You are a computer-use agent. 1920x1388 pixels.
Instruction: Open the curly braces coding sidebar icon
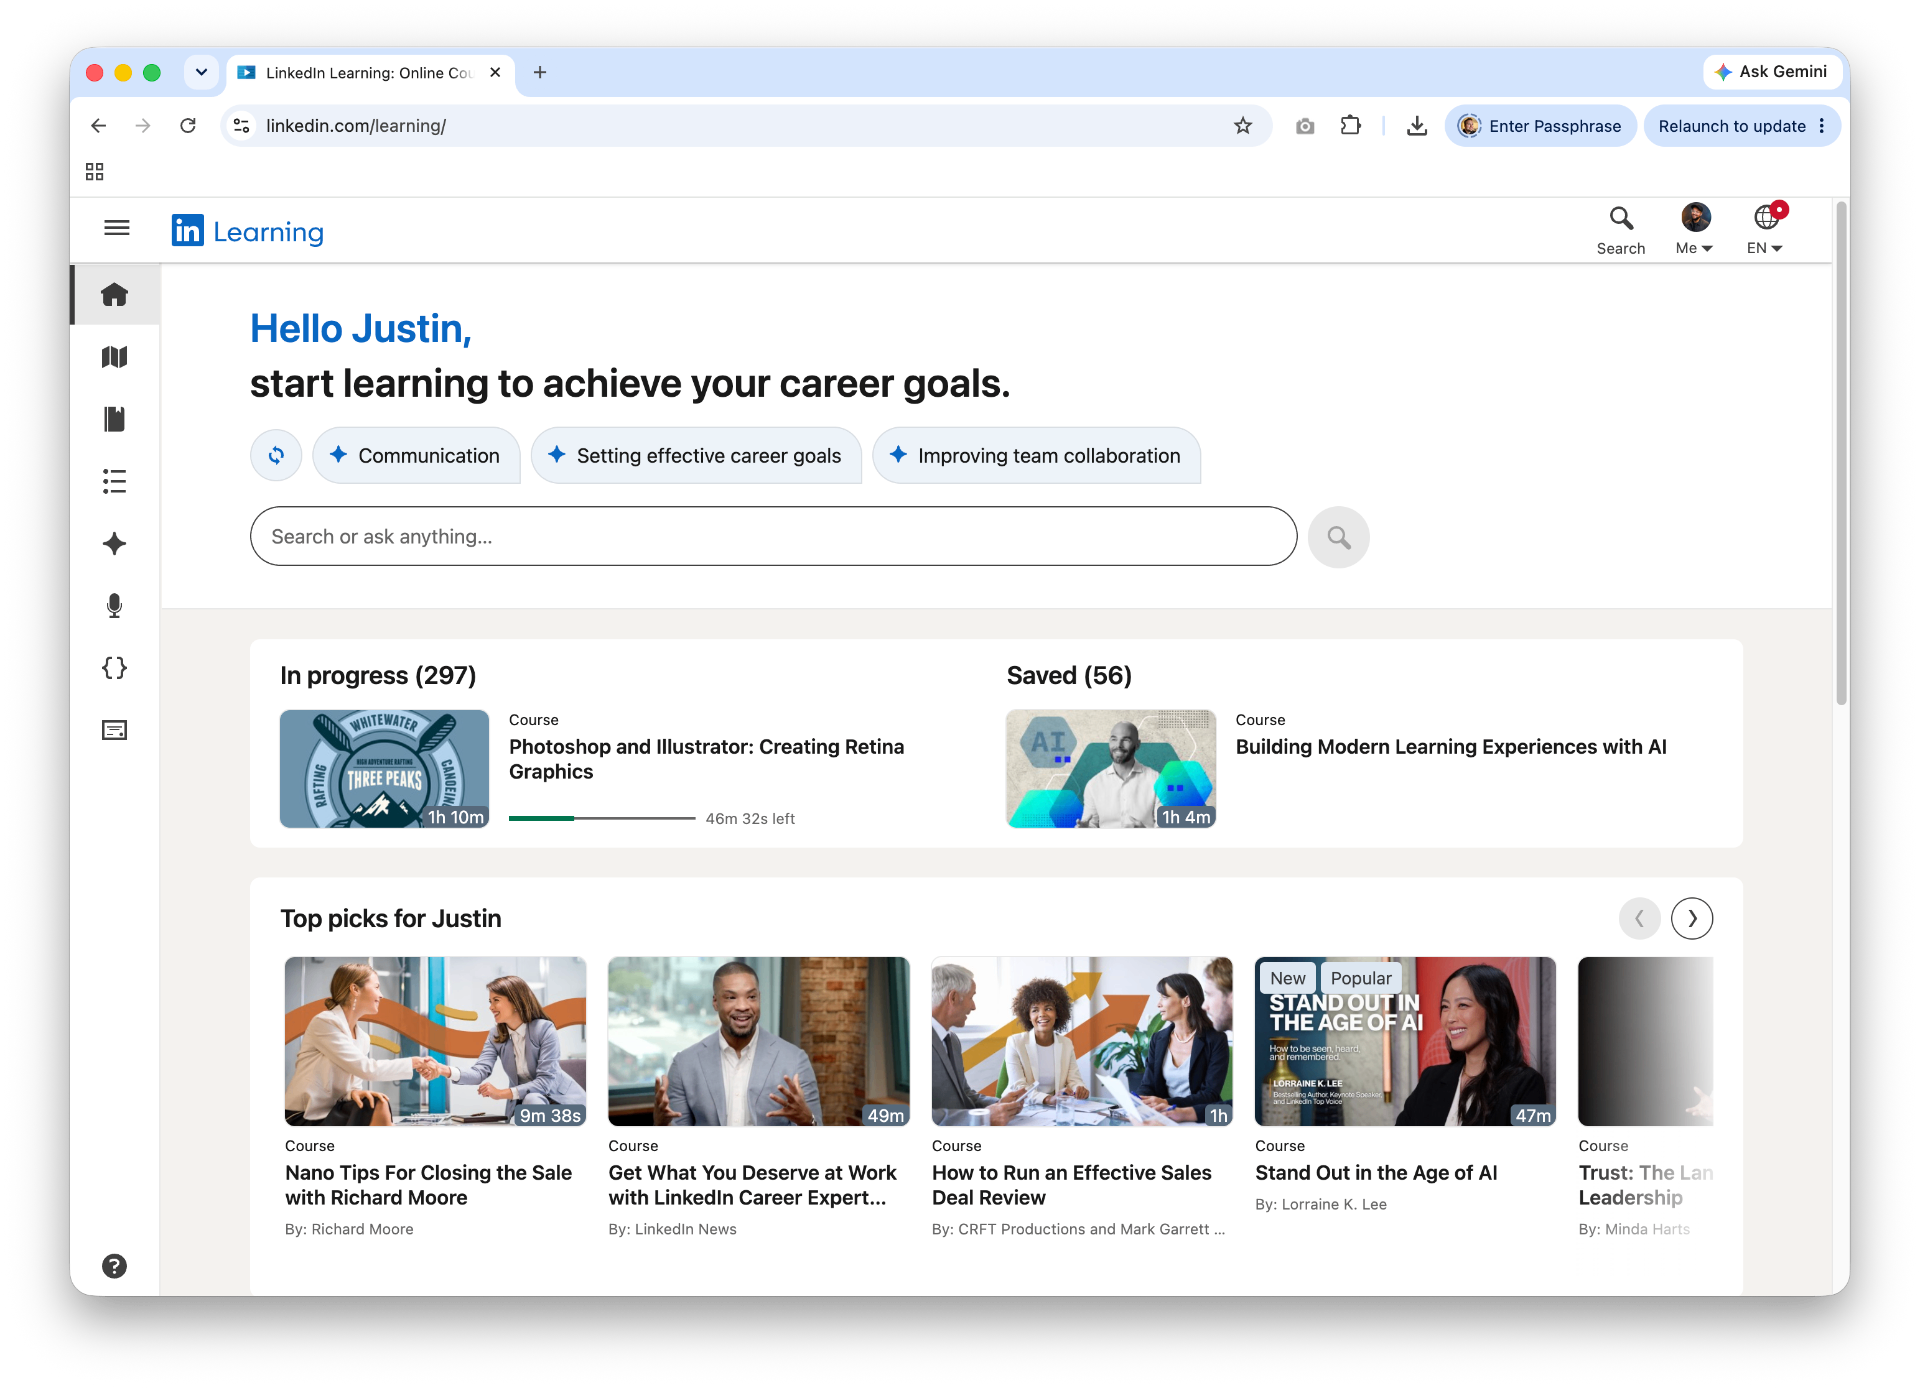[x=115, y=668]
